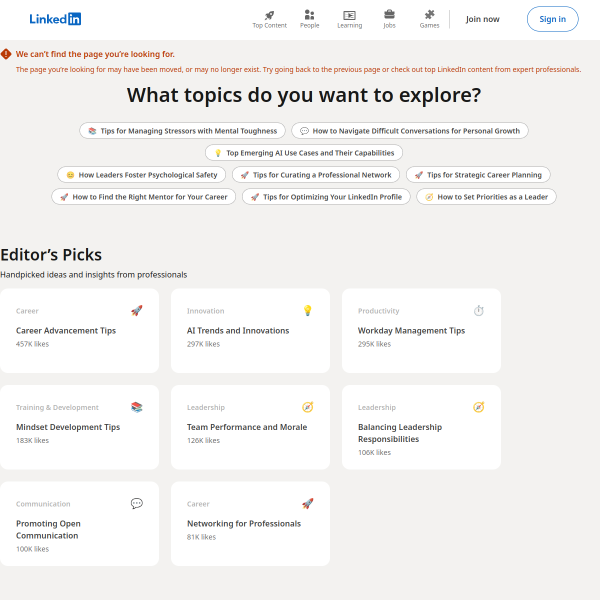Click rocket icon on Career Advancement Tips card
The height and width of the screenshot is (600, 600).
(x=136, y=311)
